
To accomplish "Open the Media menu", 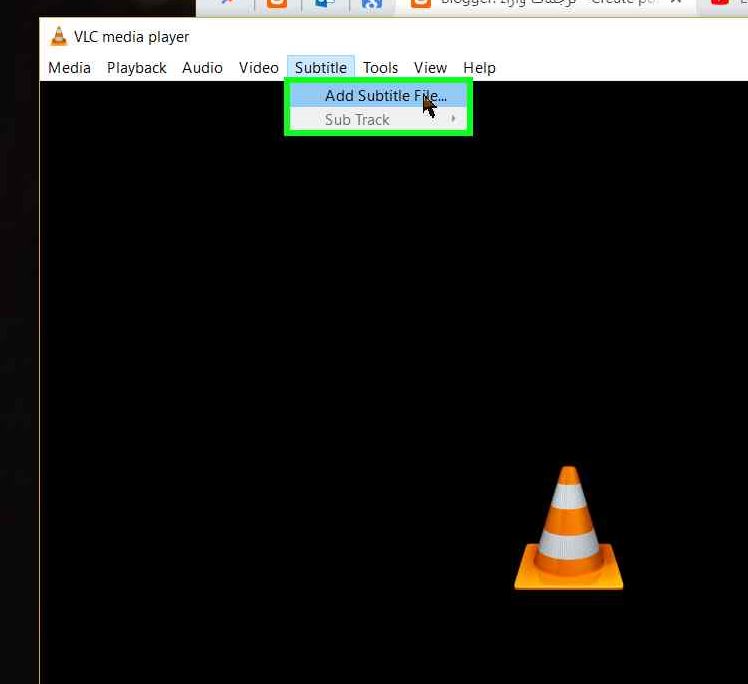I will point(70,68).
